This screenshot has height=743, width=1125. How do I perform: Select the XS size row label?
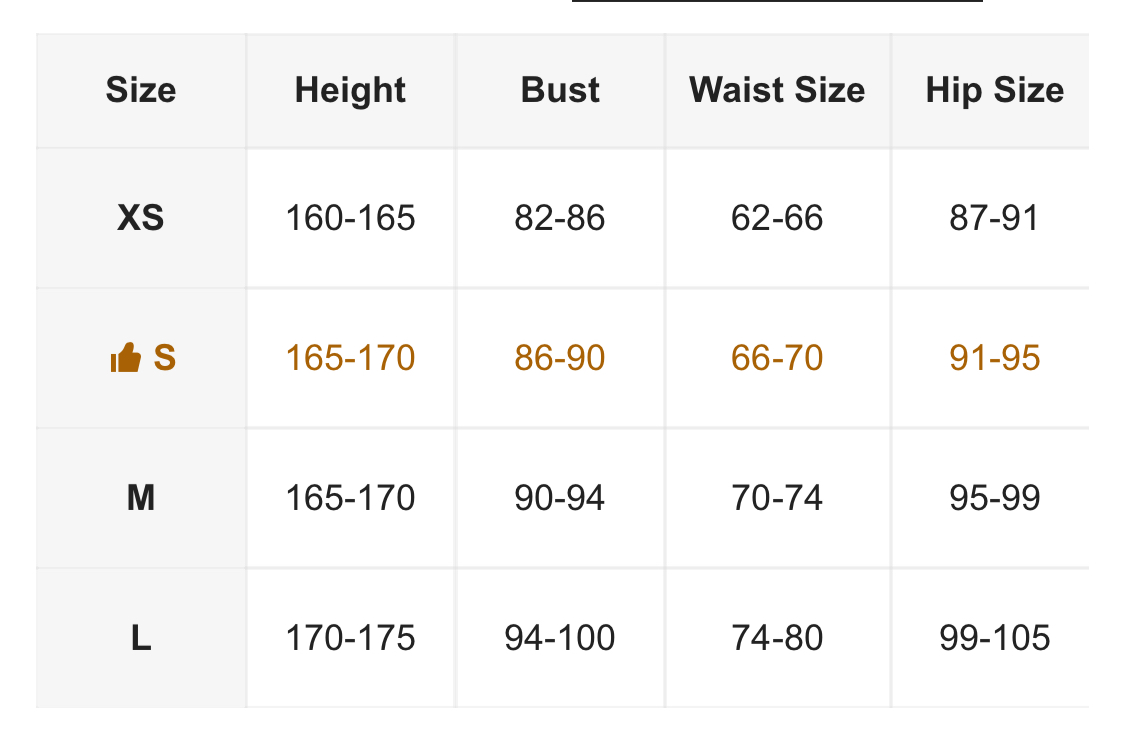[x=141, y=218]
